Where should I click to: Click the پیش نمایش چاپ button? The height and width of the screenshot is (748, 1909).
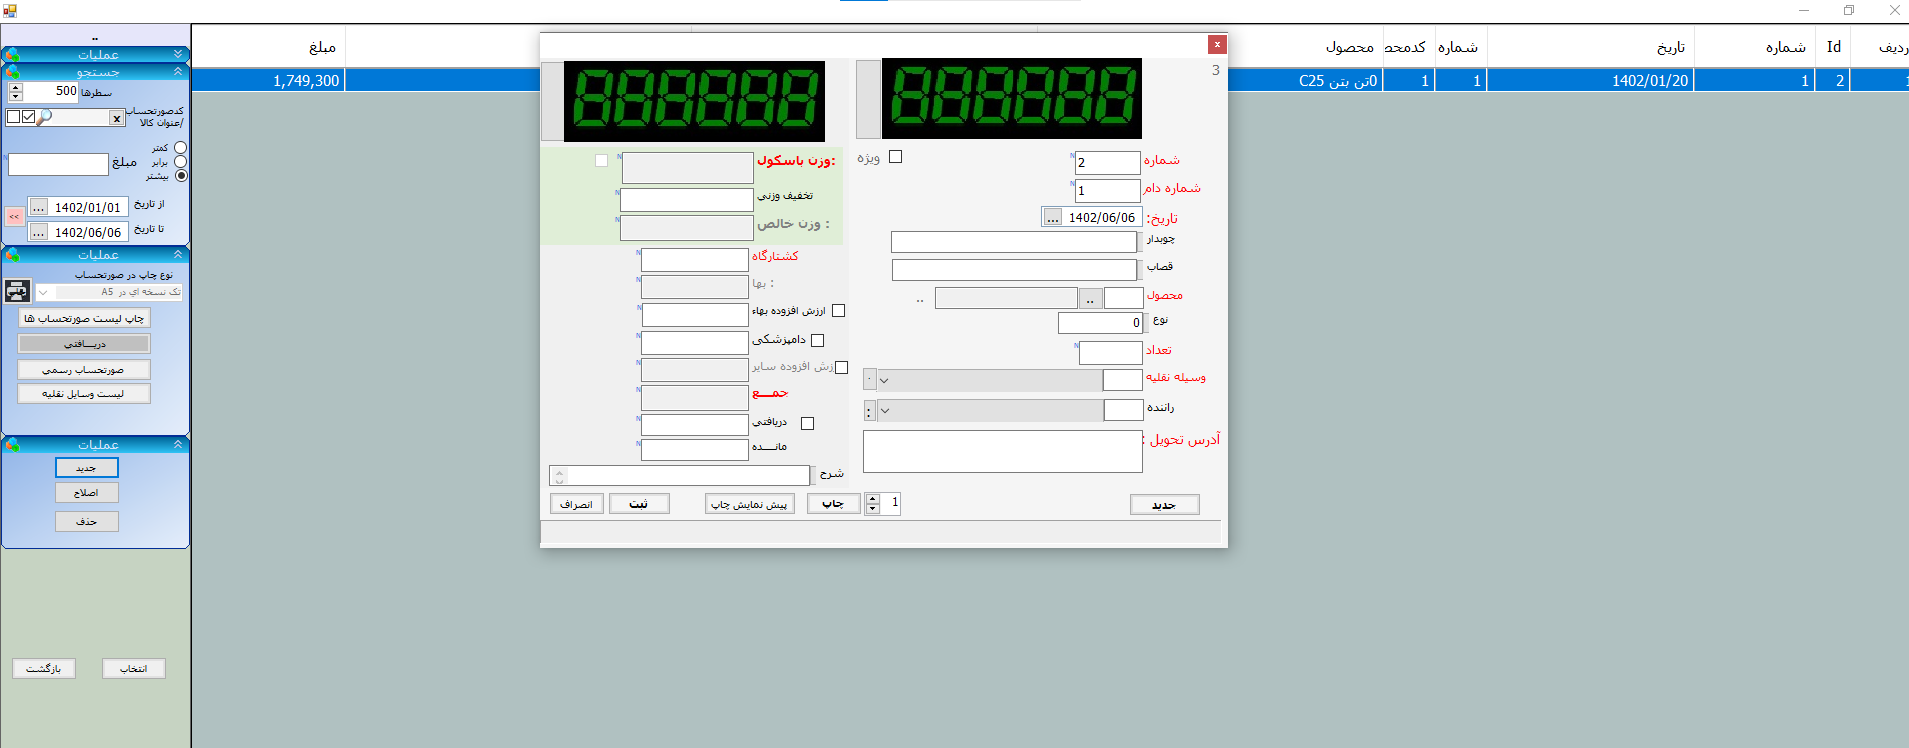click(749, 504)
